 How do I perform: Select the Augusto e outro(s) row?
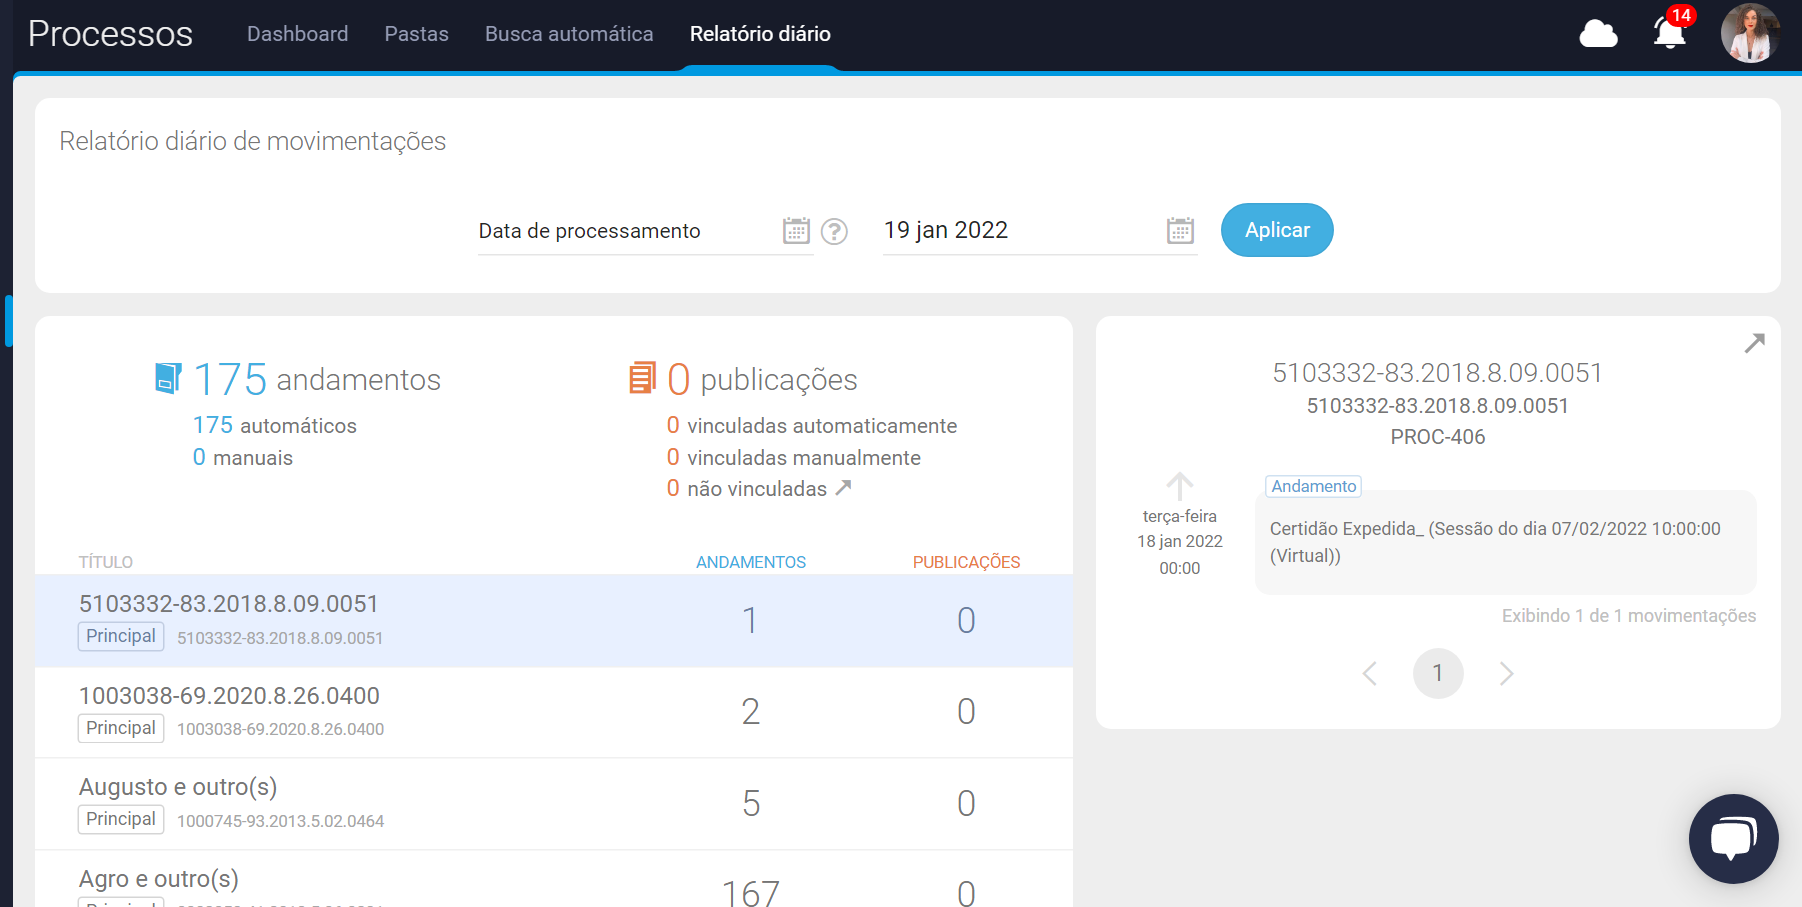tap(553, 804)
